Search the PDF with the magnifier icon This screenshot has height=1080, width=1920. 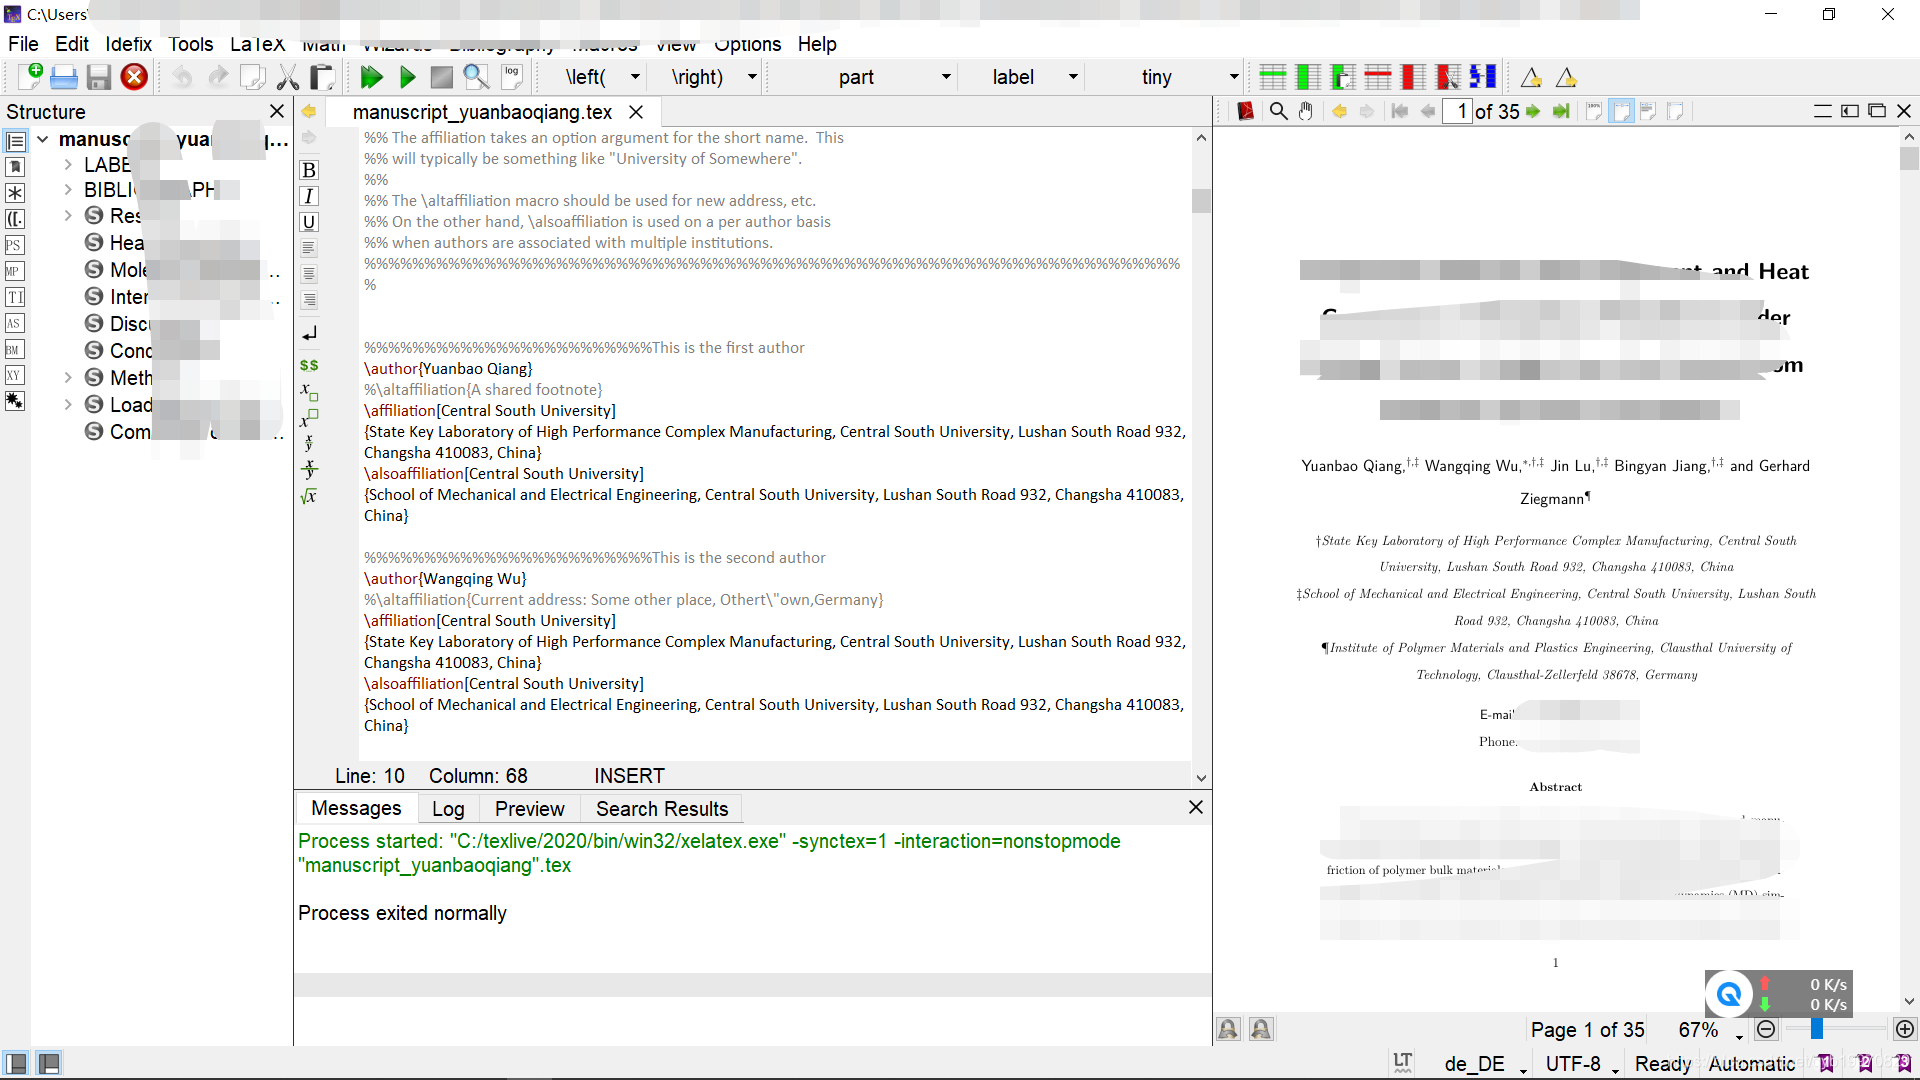[1278, 111]
